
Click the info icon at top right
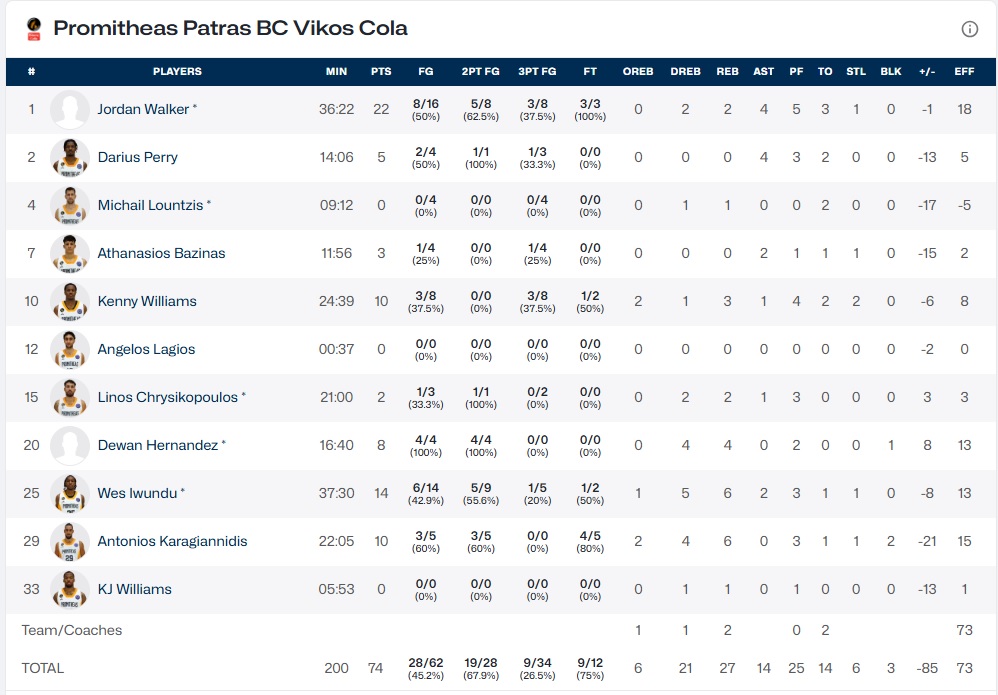[969, 29]
